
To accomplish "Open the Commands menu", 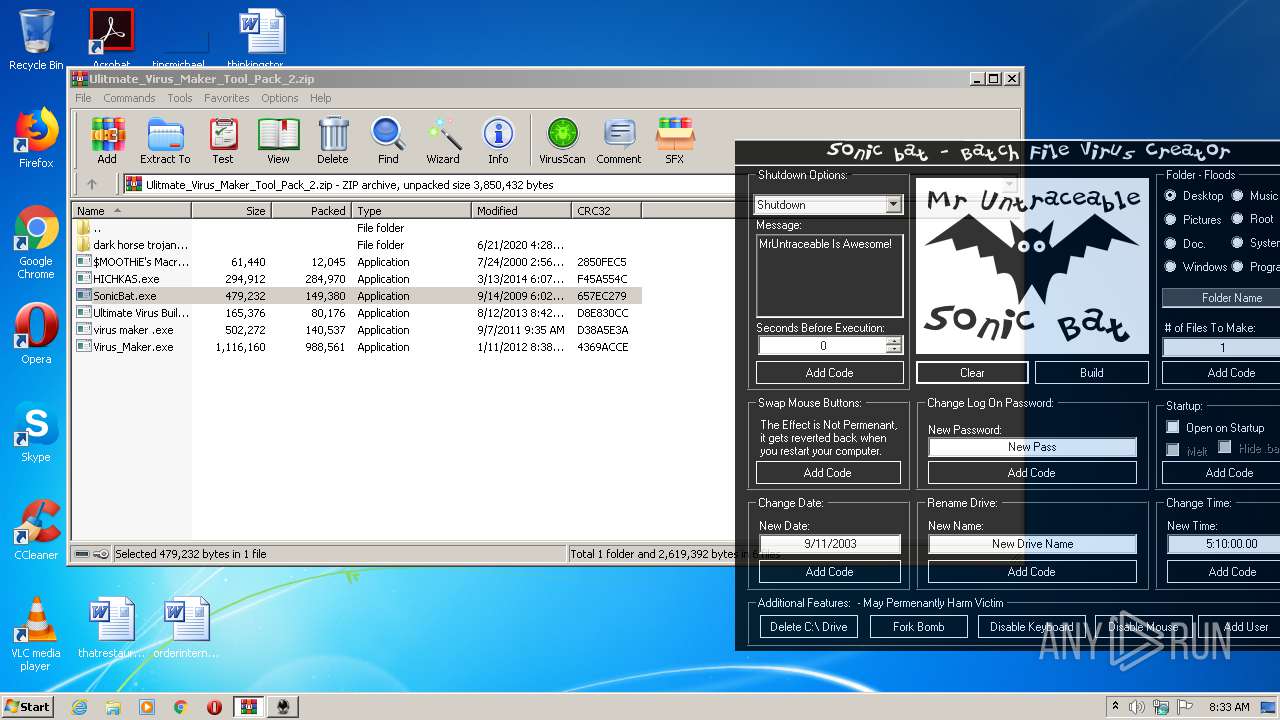I will (129, 98).
